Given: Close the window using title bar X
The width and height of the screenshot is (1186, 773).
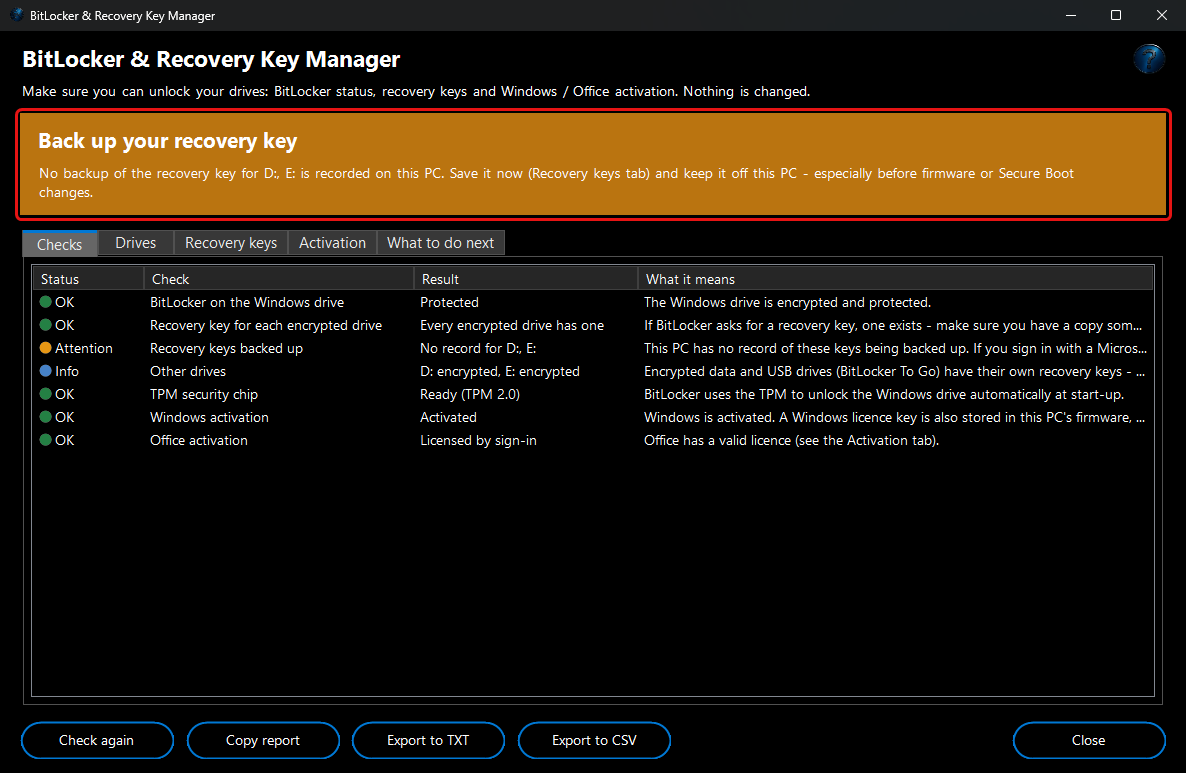Looking at the screenshot, I should pyautogui.click(x=1162, y=15).
